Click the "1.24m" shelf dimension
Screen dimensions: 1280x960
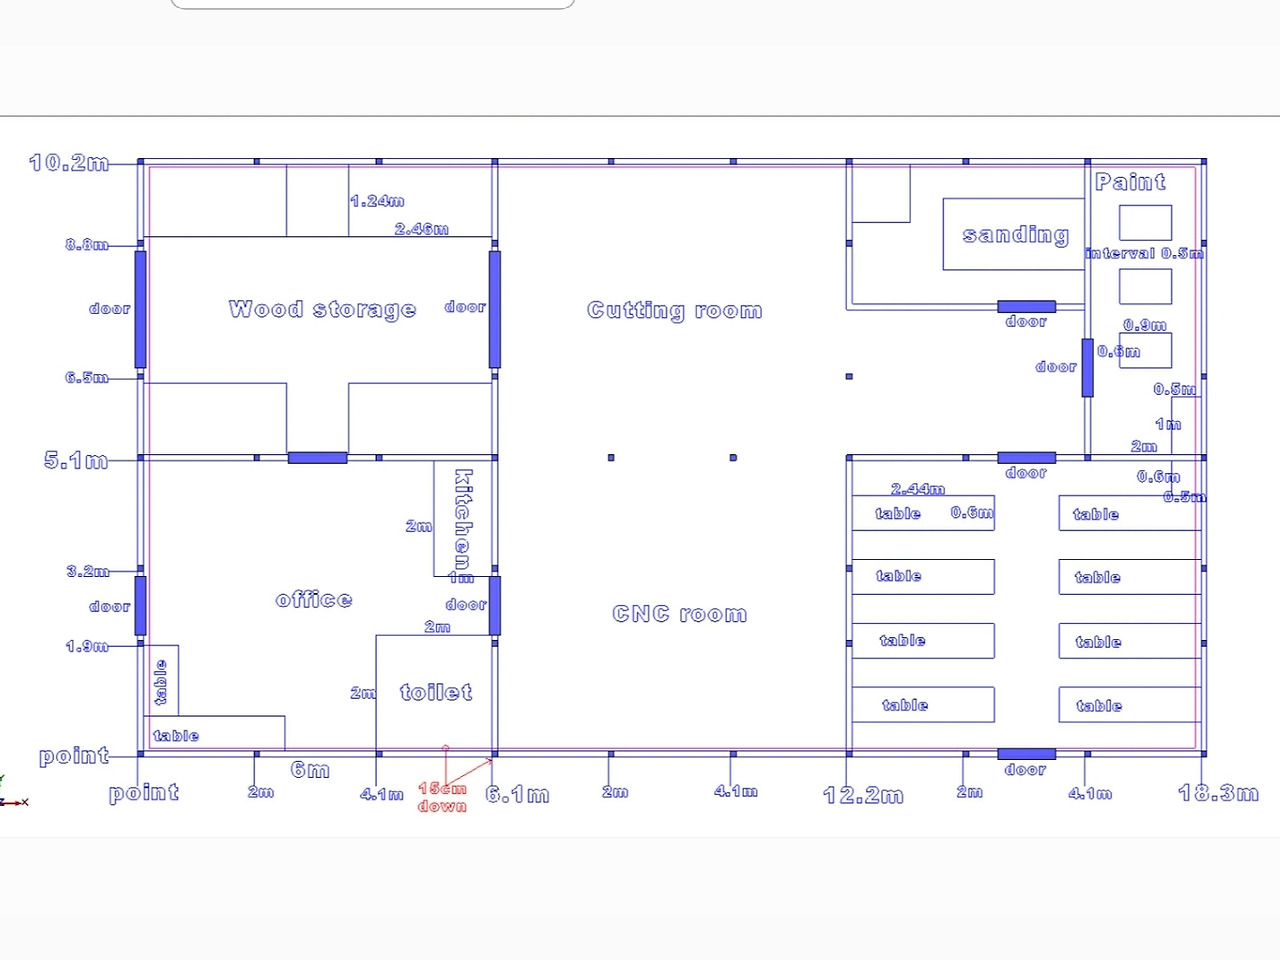point(377,201)
